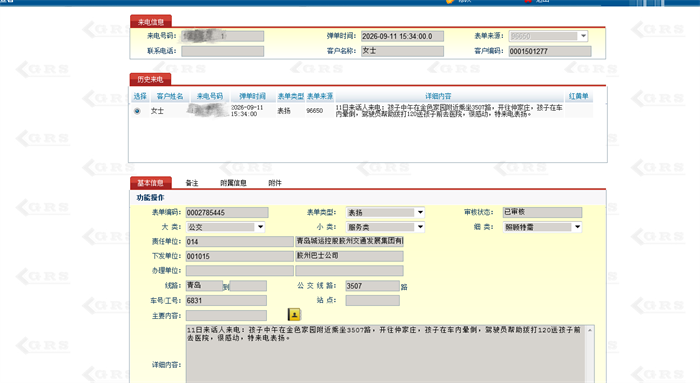The image size is (700, 383).
Task: Expand the 小类 dropdown set to 服务类
Action: 420,227
